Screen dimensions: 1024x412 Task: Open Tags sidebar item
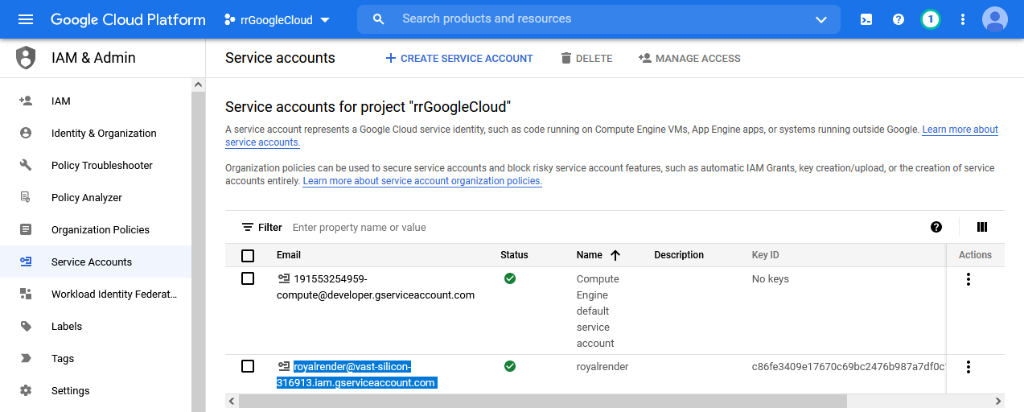click(95, 358)
